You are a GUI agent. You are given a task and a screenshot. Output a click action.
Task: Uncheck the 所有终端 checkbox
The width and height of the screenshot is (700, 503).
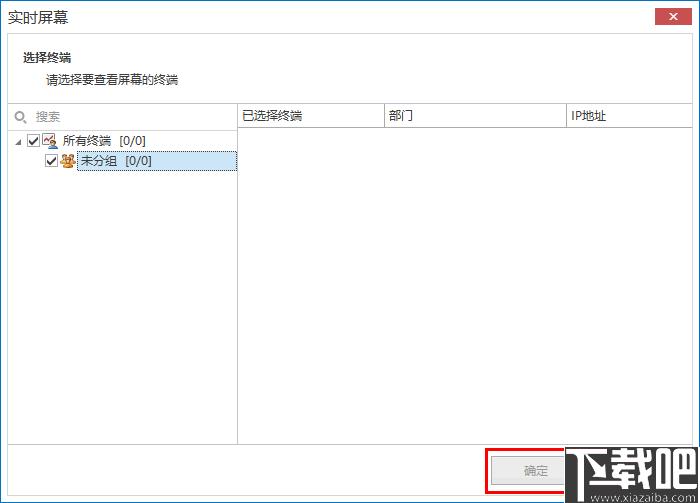coord(33,141)
